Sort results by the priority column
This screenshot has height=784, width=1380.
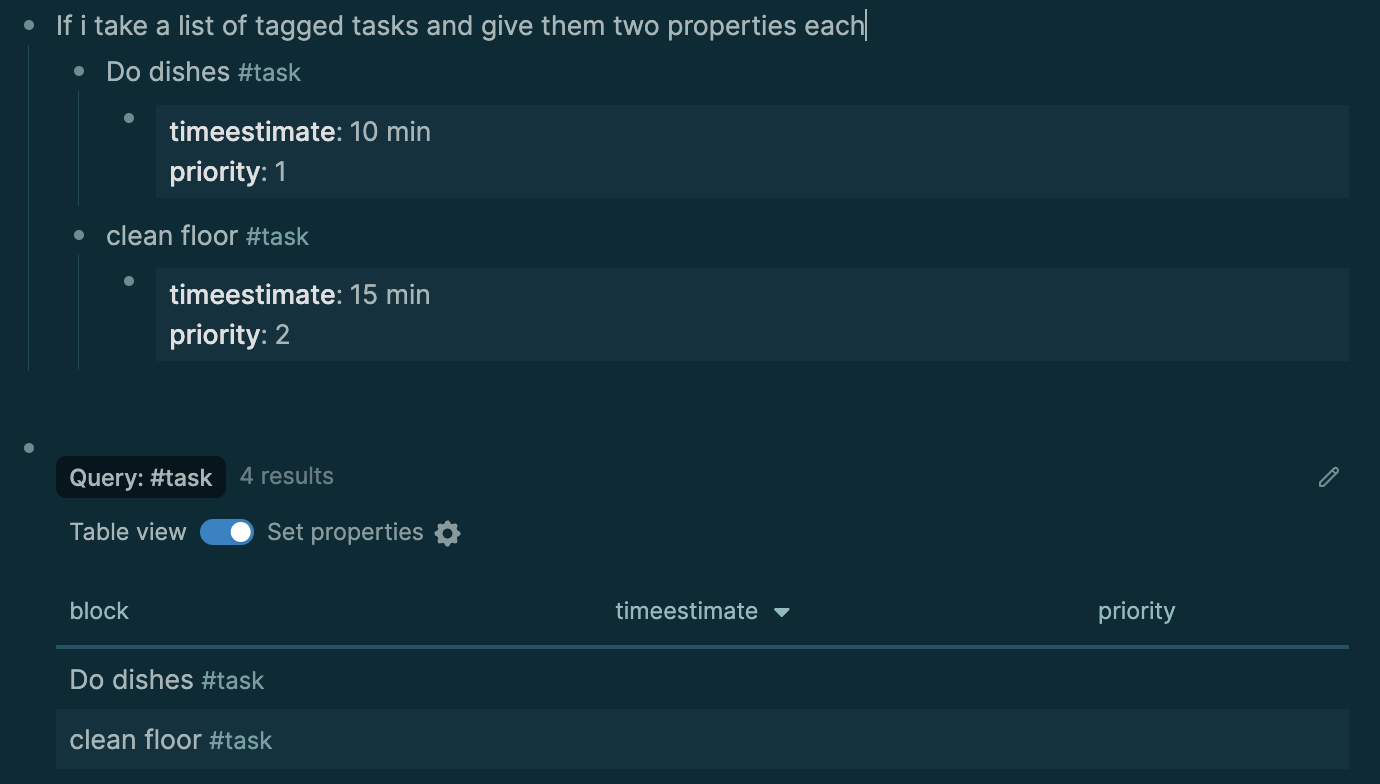[1137, 611]
